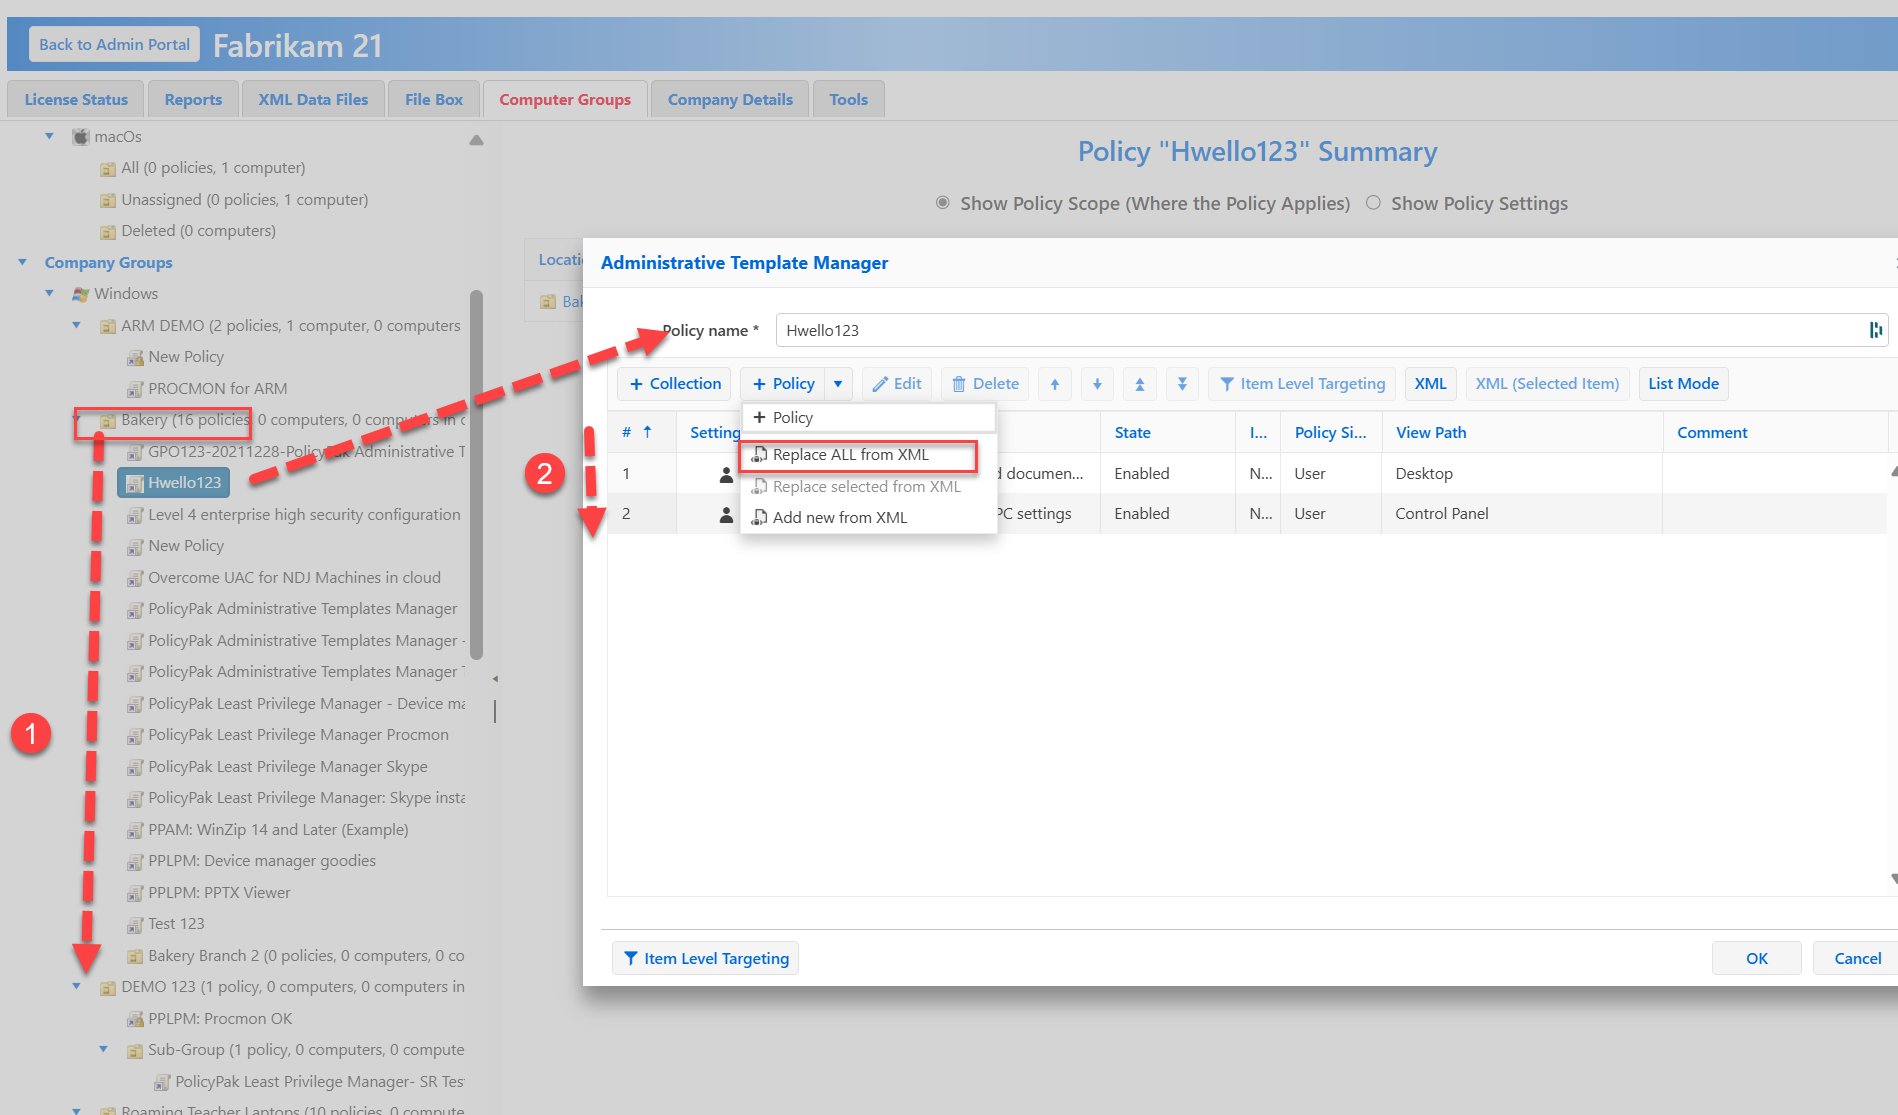Select the Show Policy Scope radio button

942,203
